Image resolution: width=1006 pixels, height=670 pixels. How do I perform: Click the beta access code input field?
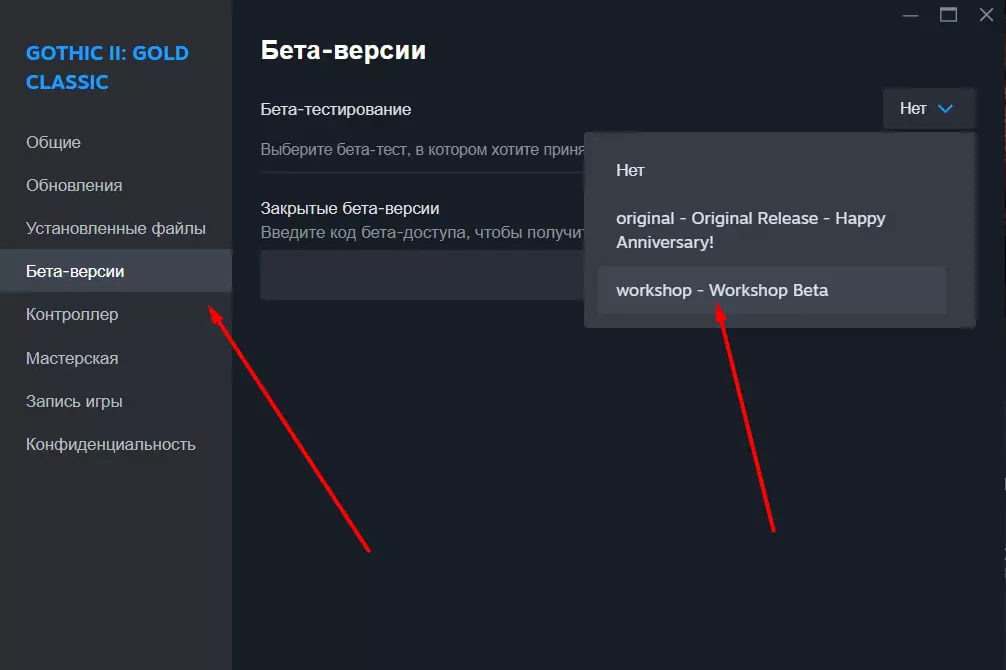pos(420,275)
